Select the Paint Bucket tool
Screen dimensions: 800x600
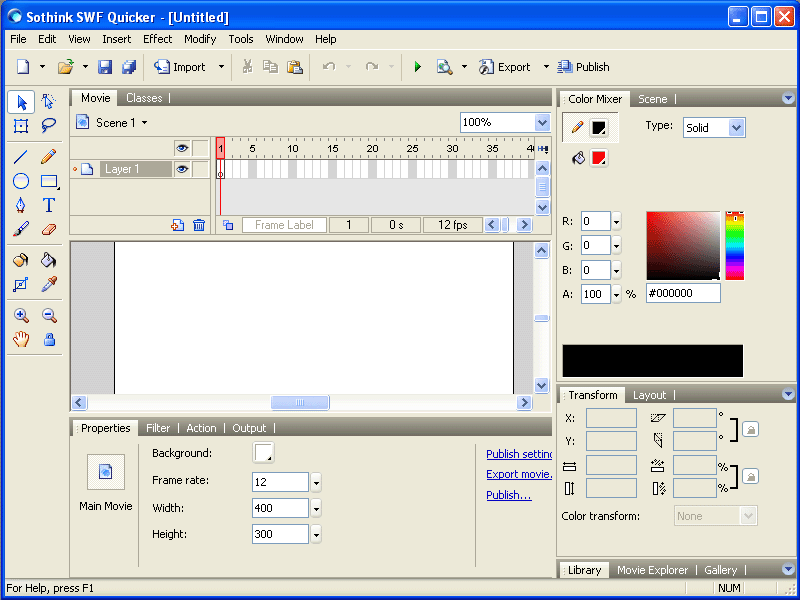48,260
